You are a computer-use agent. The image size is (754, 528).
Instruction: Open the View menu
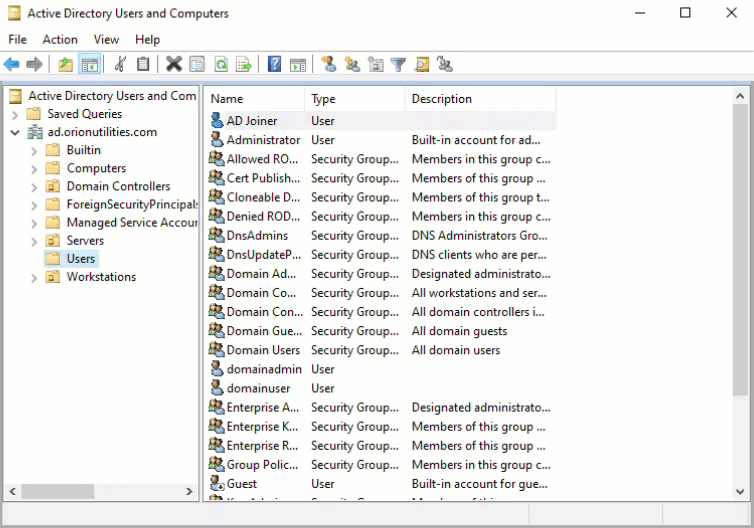pos(106,39)
